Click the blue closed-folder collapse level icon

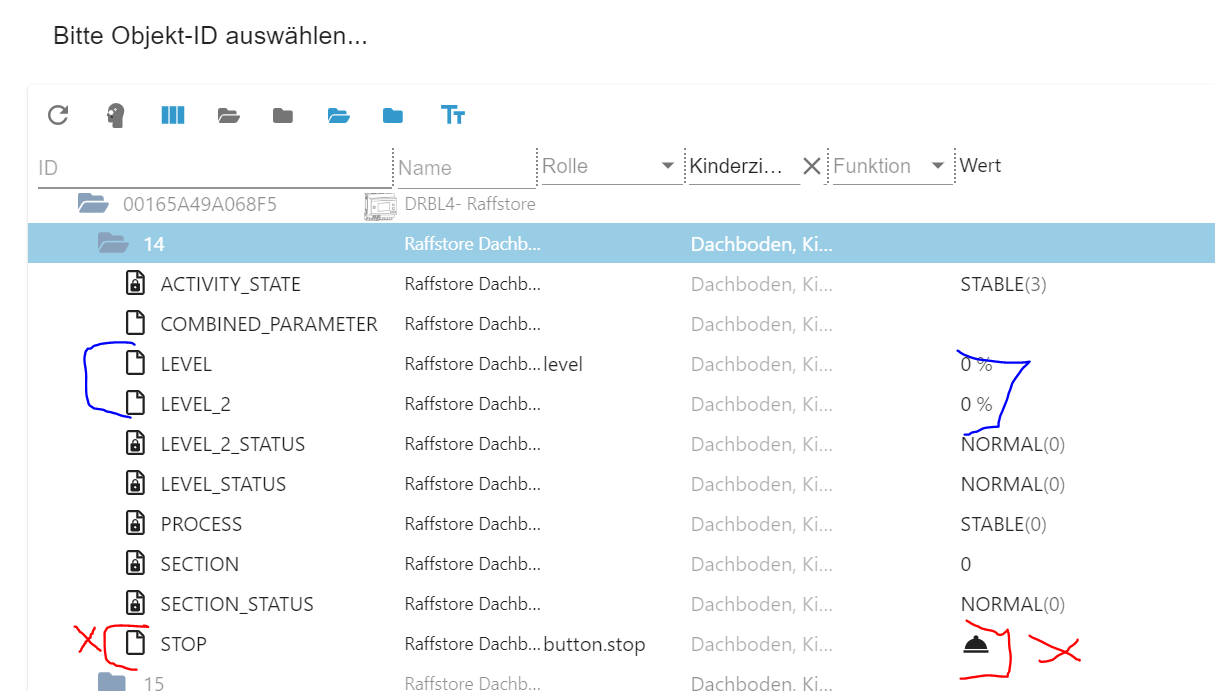393,115
